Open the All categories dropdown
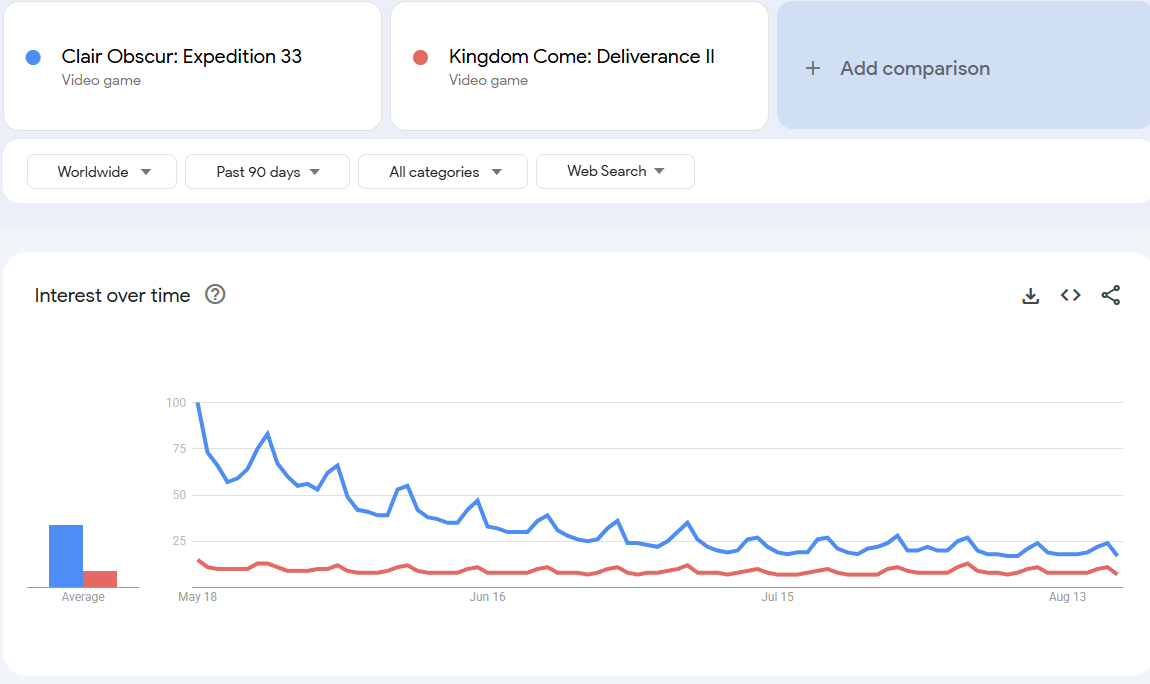 (x=443, y=172)
